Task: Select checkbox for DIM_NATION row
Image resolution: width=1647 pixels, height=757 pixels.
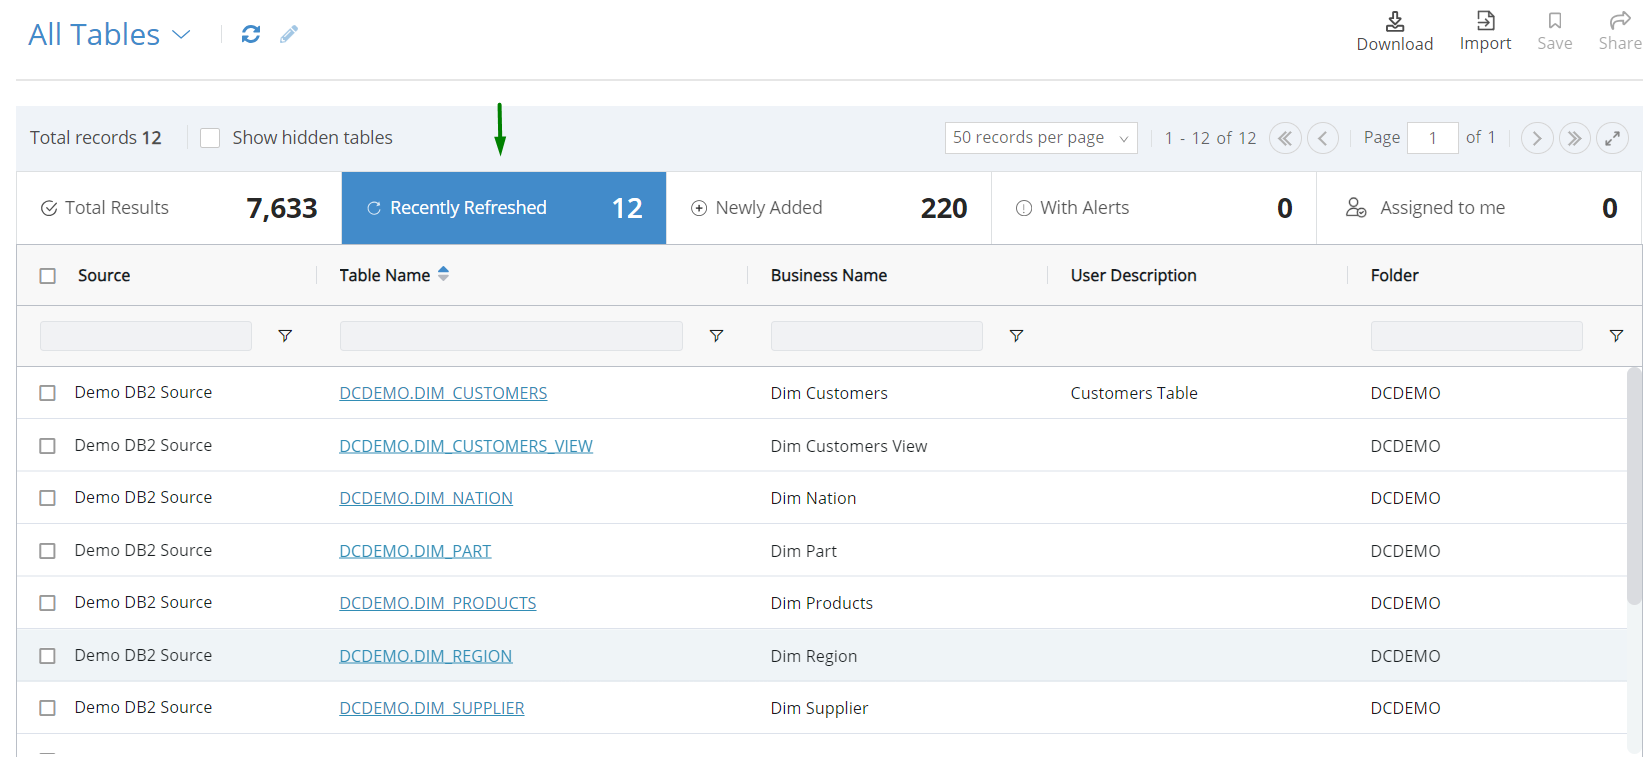Action: coord(47,498)
